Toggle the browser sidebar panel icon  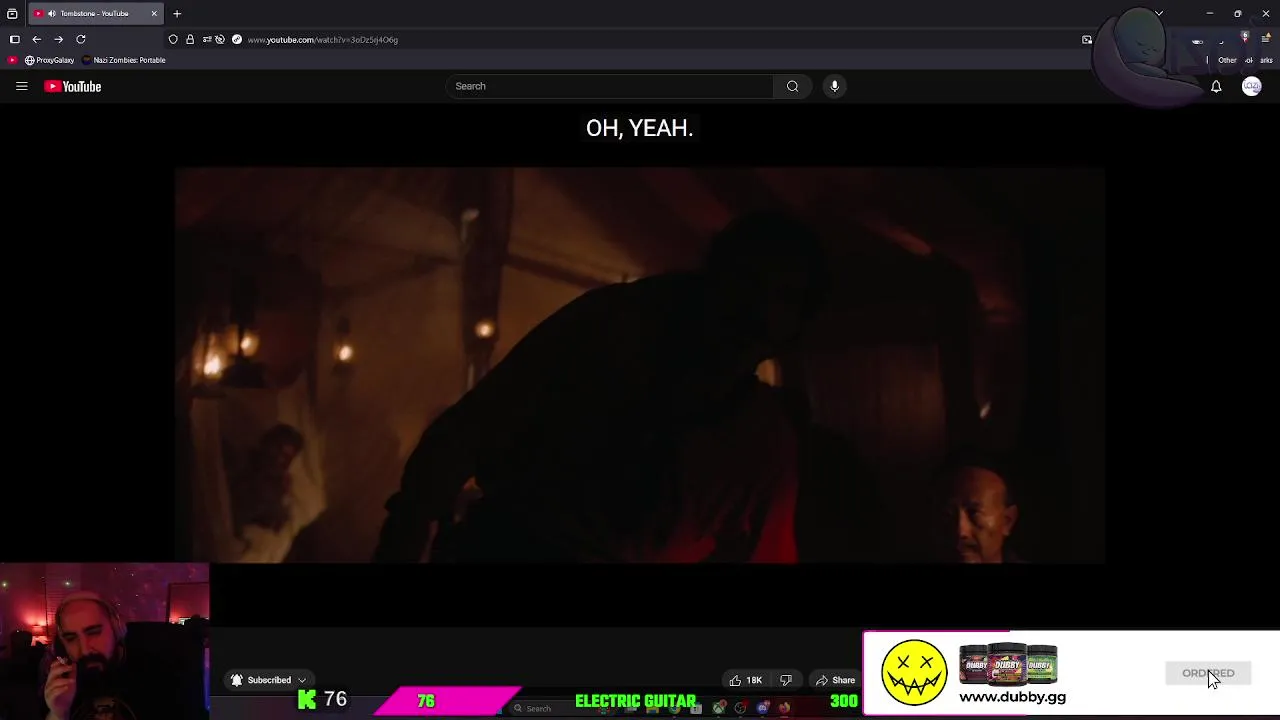[x=14, y=39]
